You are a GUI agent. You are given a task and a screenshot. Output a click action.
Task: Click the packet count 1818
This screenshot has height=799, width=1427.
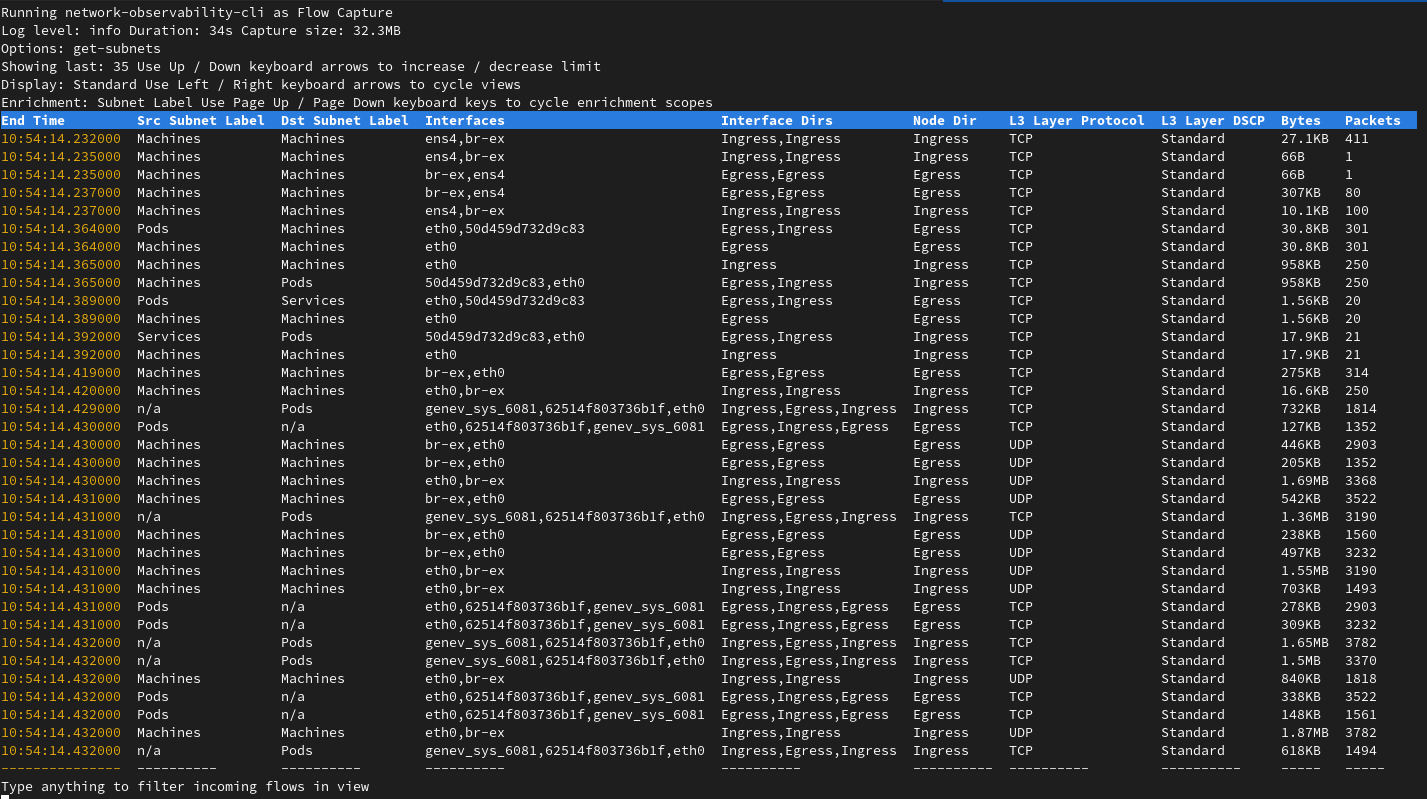coord(1361,678)
